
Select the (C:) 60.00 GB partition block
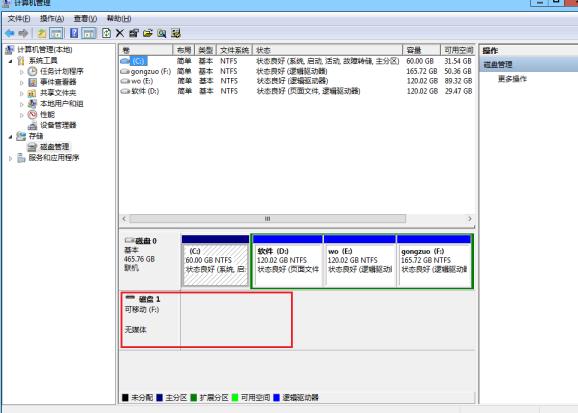(216, 261)
